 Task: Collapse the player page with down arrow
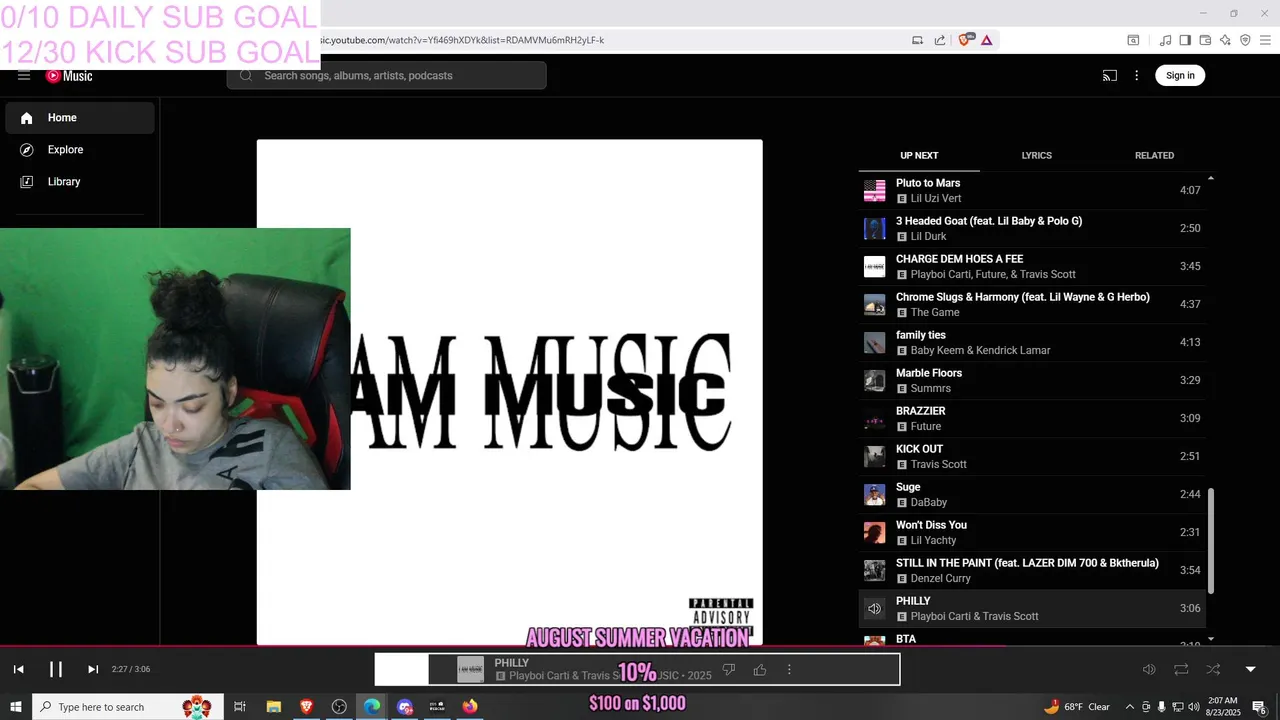tap(1250, 669)
